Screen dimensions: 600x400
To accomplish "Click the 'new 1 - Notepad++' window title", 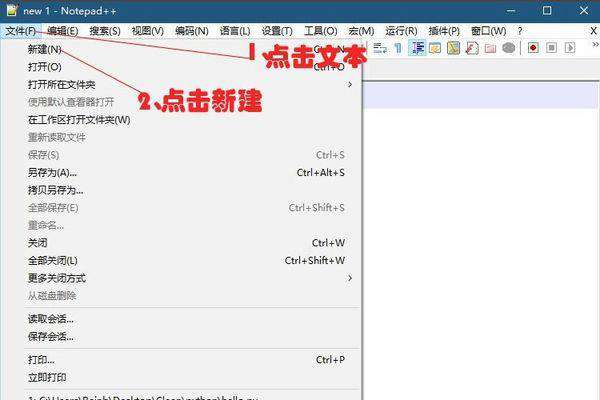I will 70,11.
